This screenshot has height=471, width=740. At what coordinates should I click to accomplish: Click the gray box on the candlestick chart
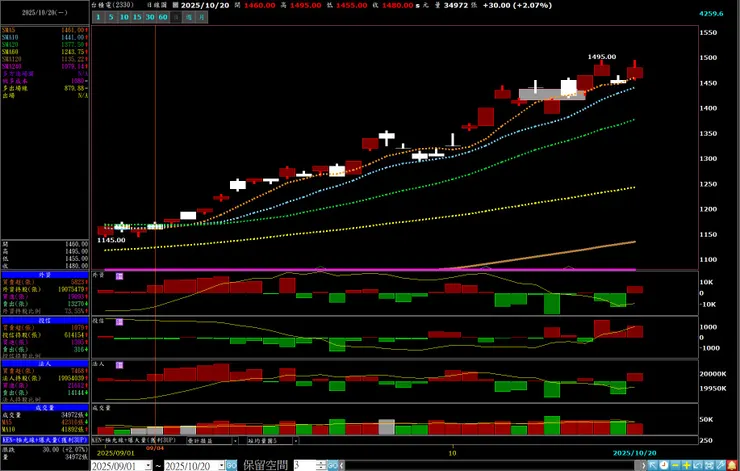click(x=552, y=94)
